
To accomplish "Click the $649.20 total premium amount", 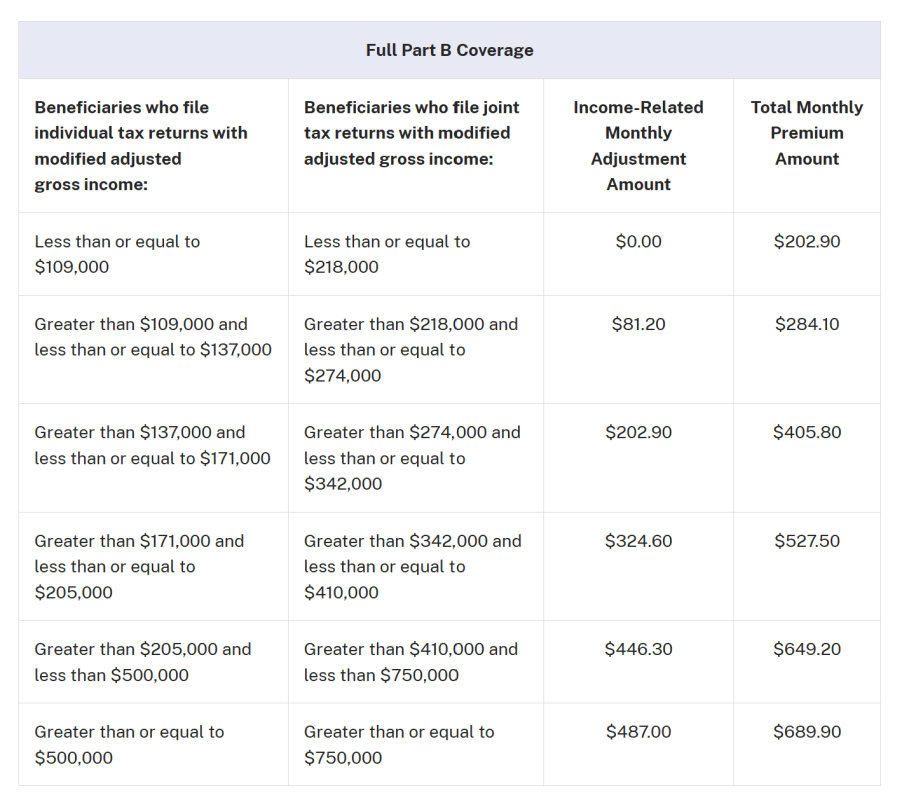I will 806,649.
